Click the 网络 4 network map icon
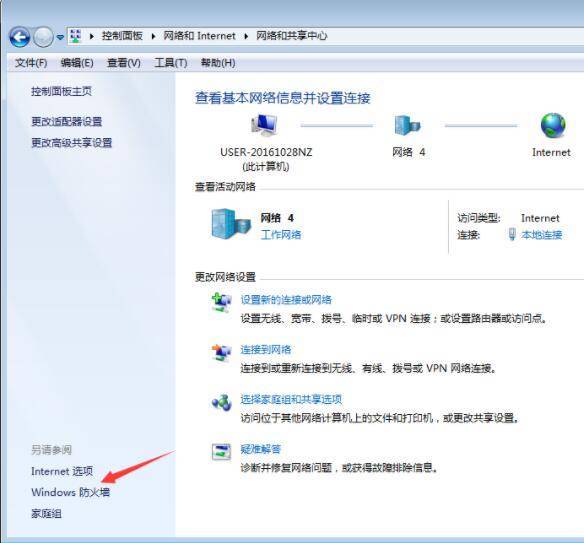The width and height of the screenshot is (584, 543). point(407,125)
